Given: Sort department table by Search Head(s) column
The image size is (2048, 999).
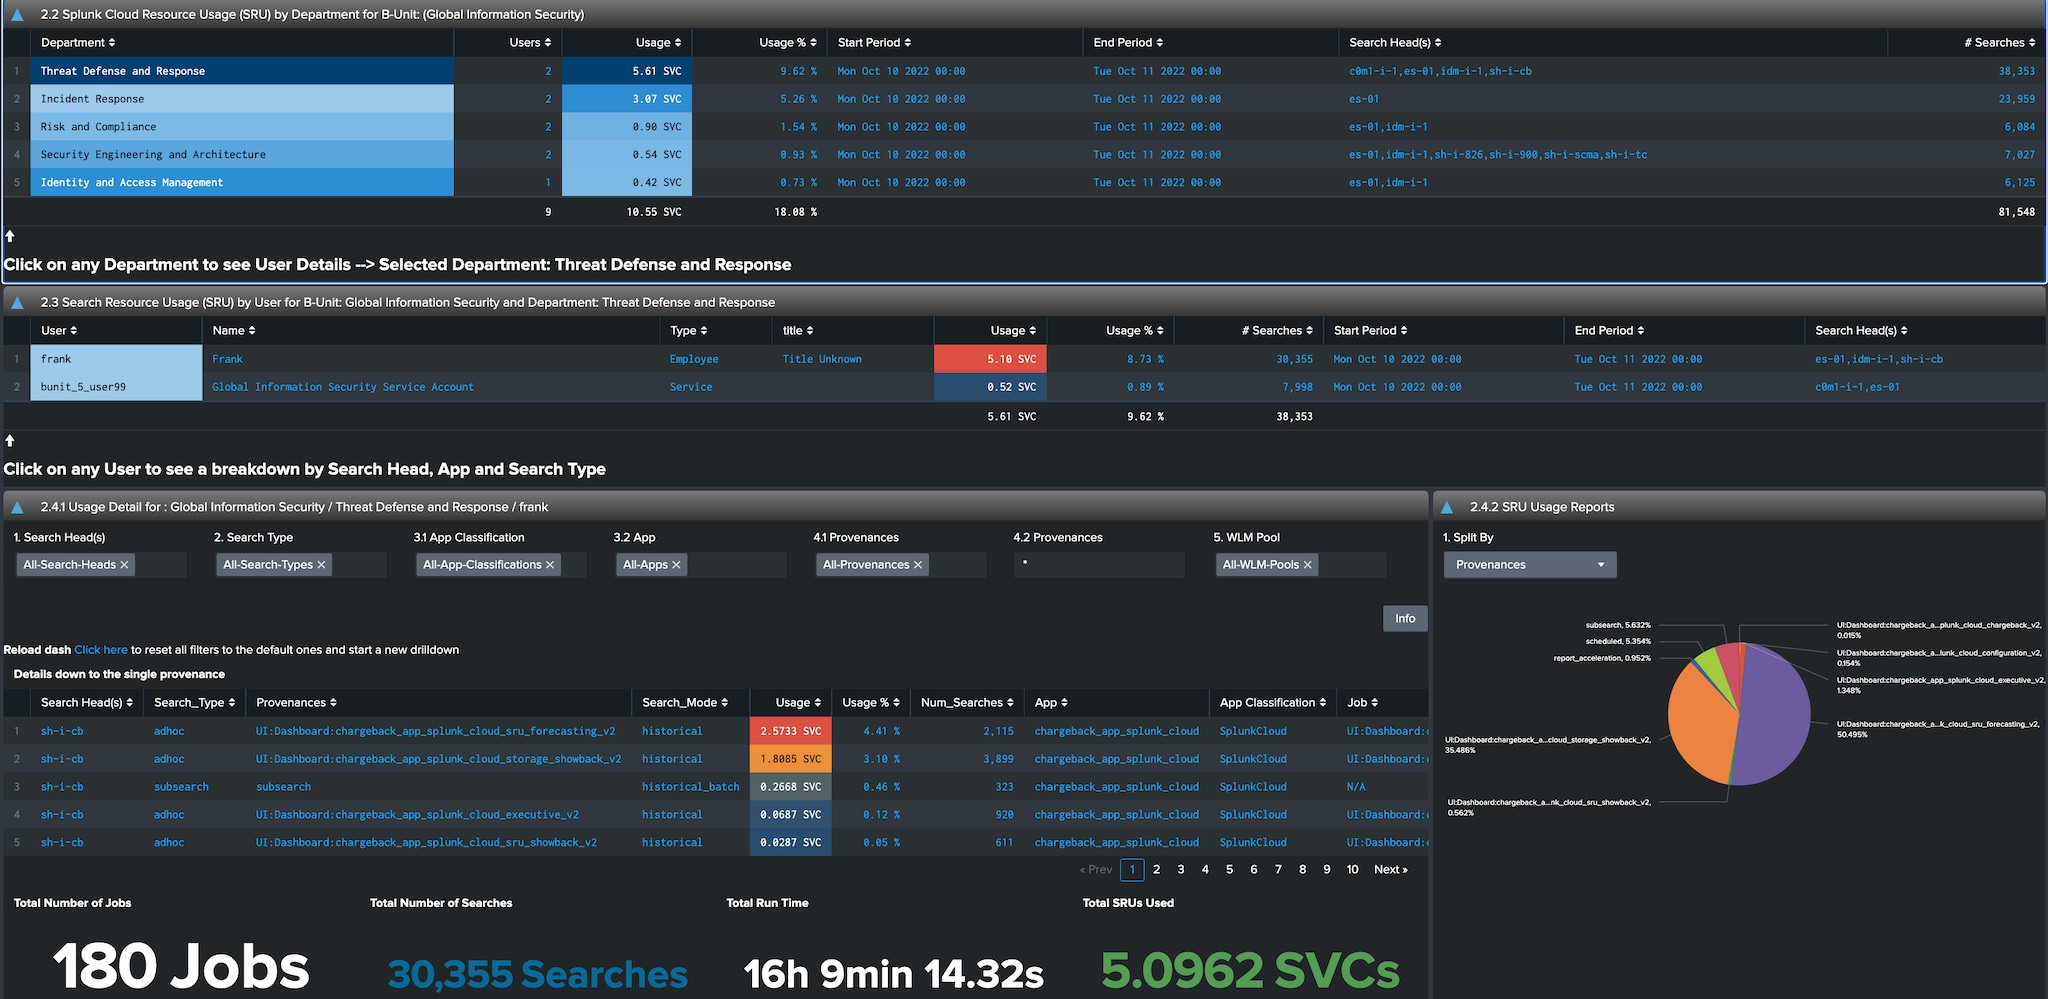Looking at the screenshot, I should point(1395,43).
